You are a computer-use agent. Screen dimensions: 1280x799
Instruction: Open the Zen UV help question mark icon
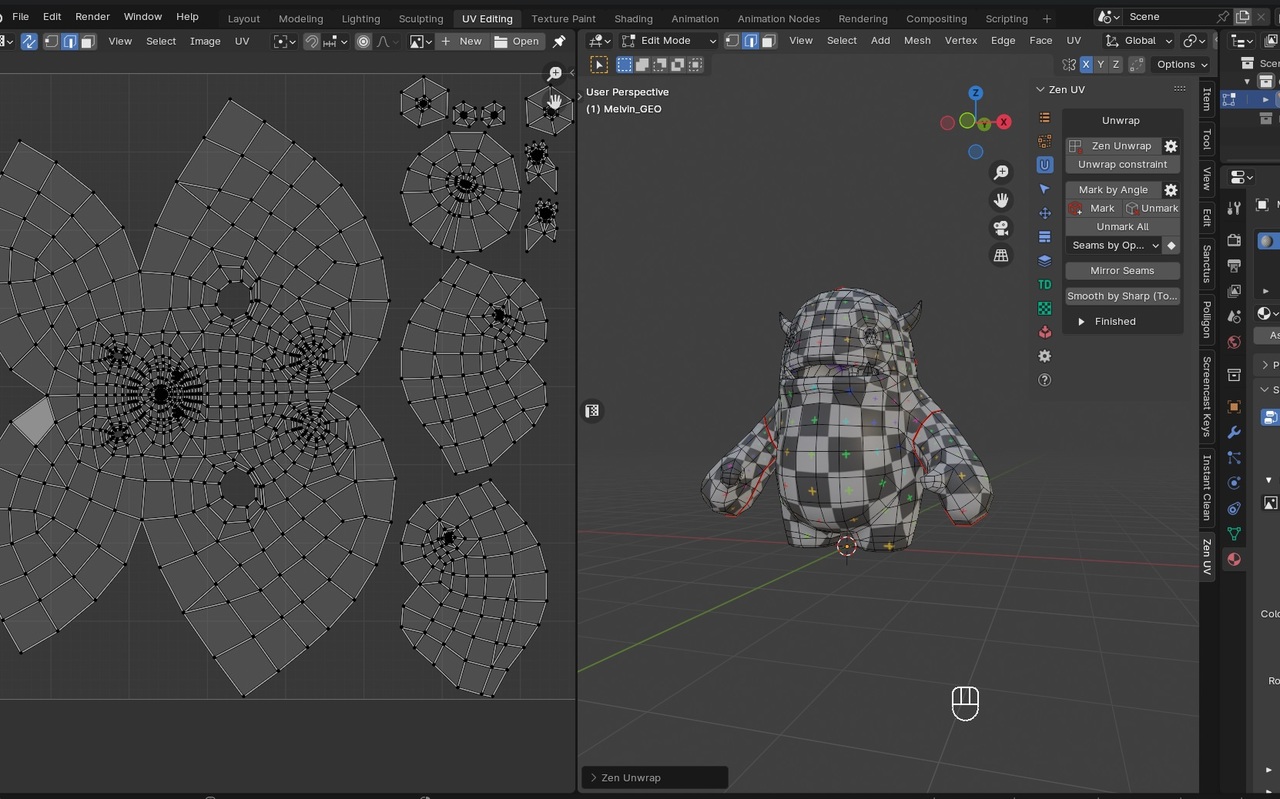click(x=1045, y=380)
